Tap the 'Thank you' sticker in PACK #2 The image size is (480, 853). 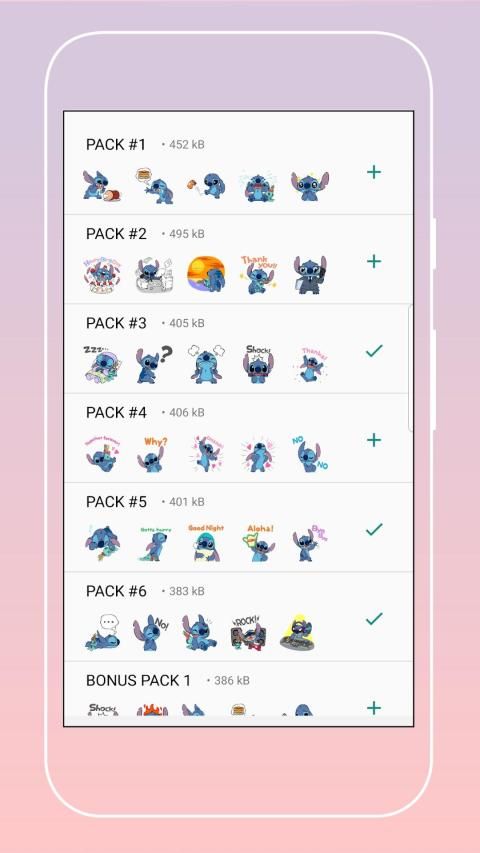coord(259,275)
